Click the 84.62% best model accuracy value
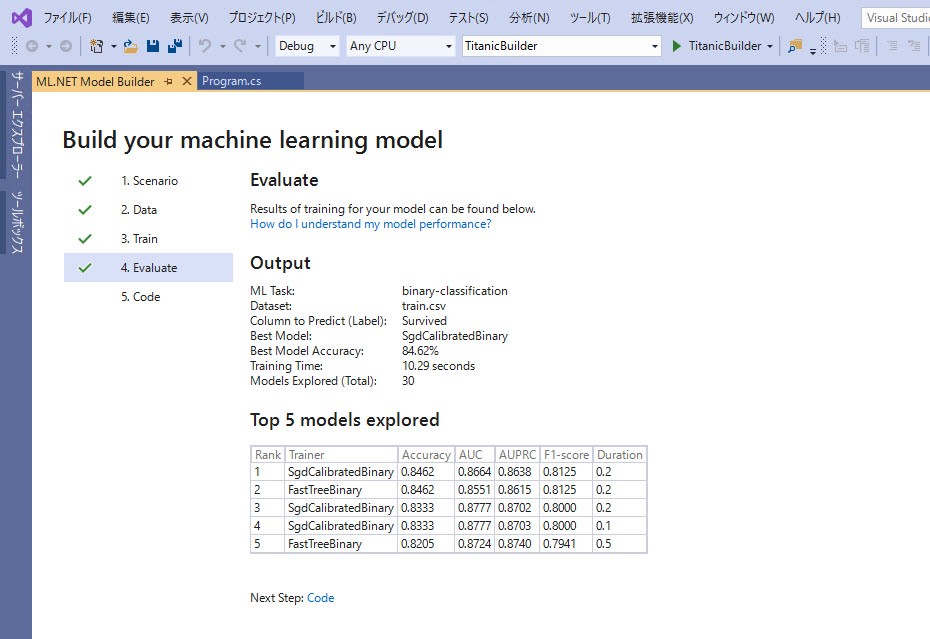The image size is (930, 639). click(420, 351)
